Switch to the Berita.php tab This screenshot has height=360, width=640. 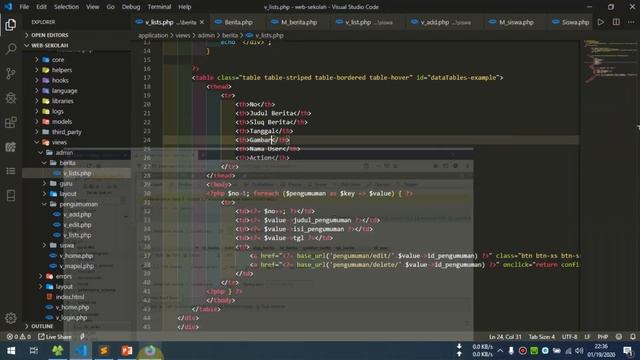(238, 22)
